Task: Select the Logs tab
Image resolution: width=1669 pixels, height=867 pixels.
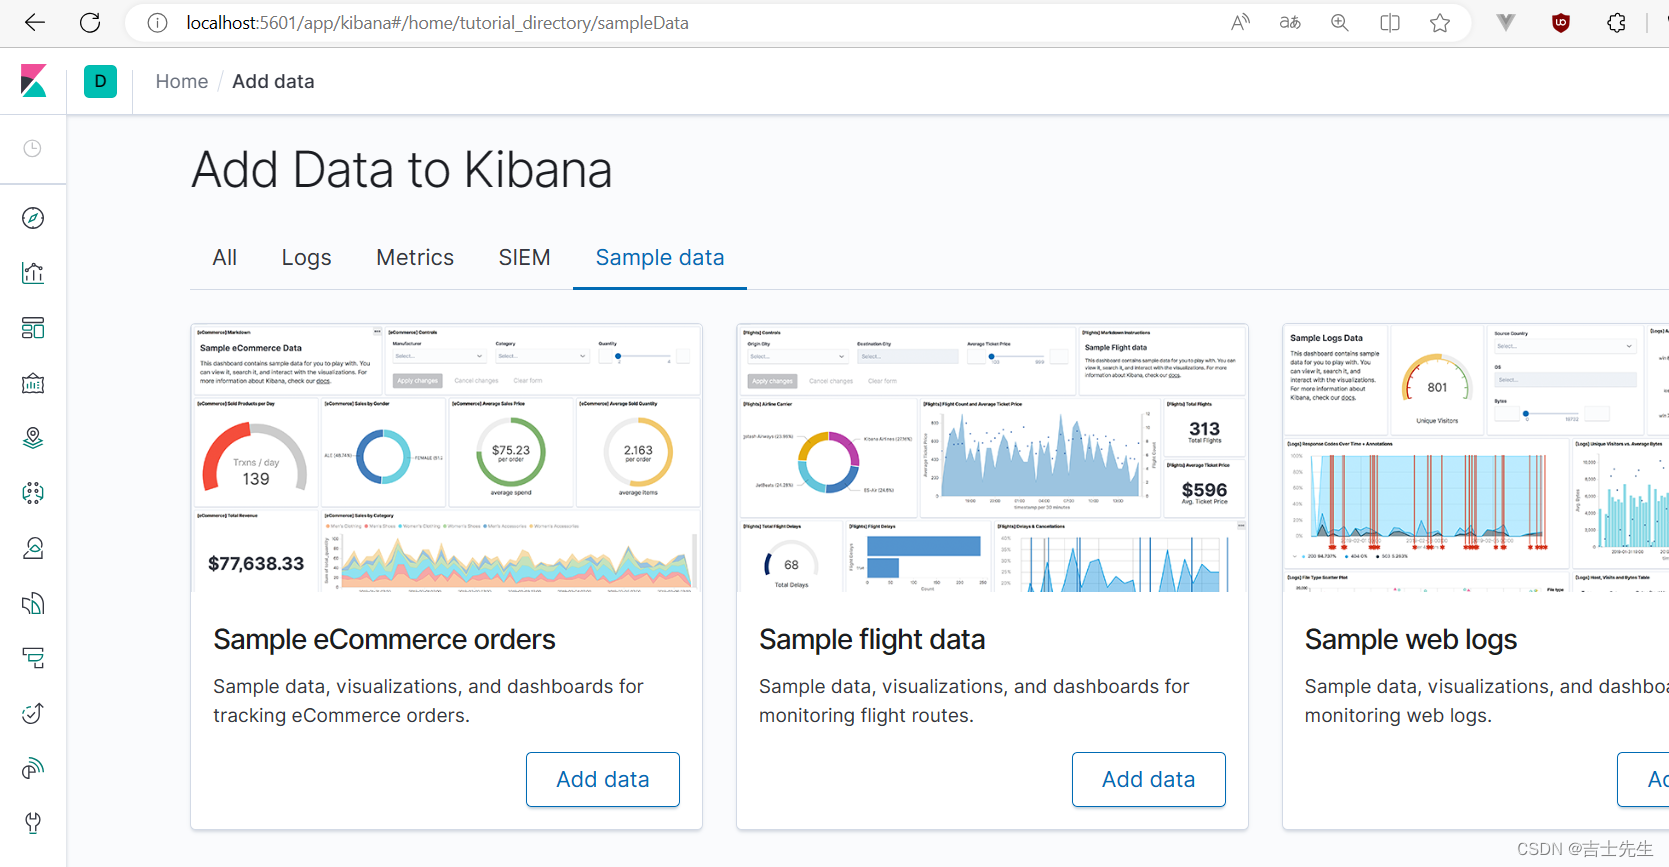Action: [x=306, y=258]
